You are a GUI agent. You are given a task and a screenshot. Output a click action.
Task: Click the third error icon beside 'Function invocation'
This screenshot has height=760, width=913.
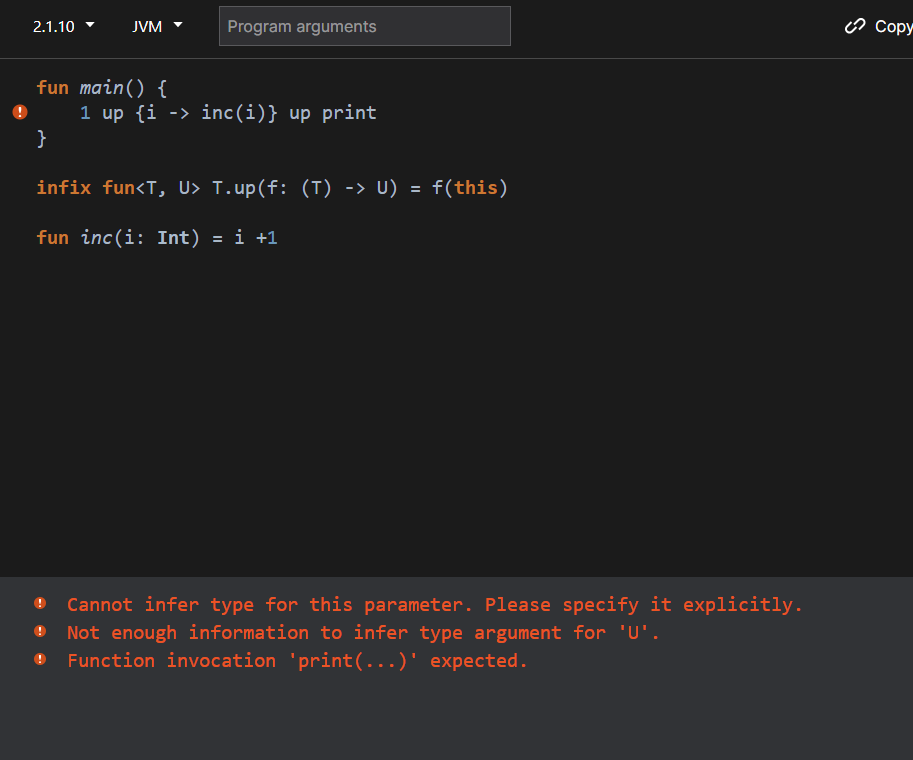tap(40, 659)
